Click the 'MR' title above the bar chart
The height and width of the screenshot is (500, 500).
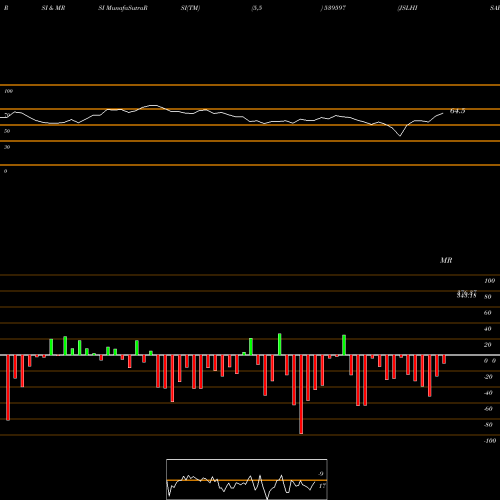446,260
